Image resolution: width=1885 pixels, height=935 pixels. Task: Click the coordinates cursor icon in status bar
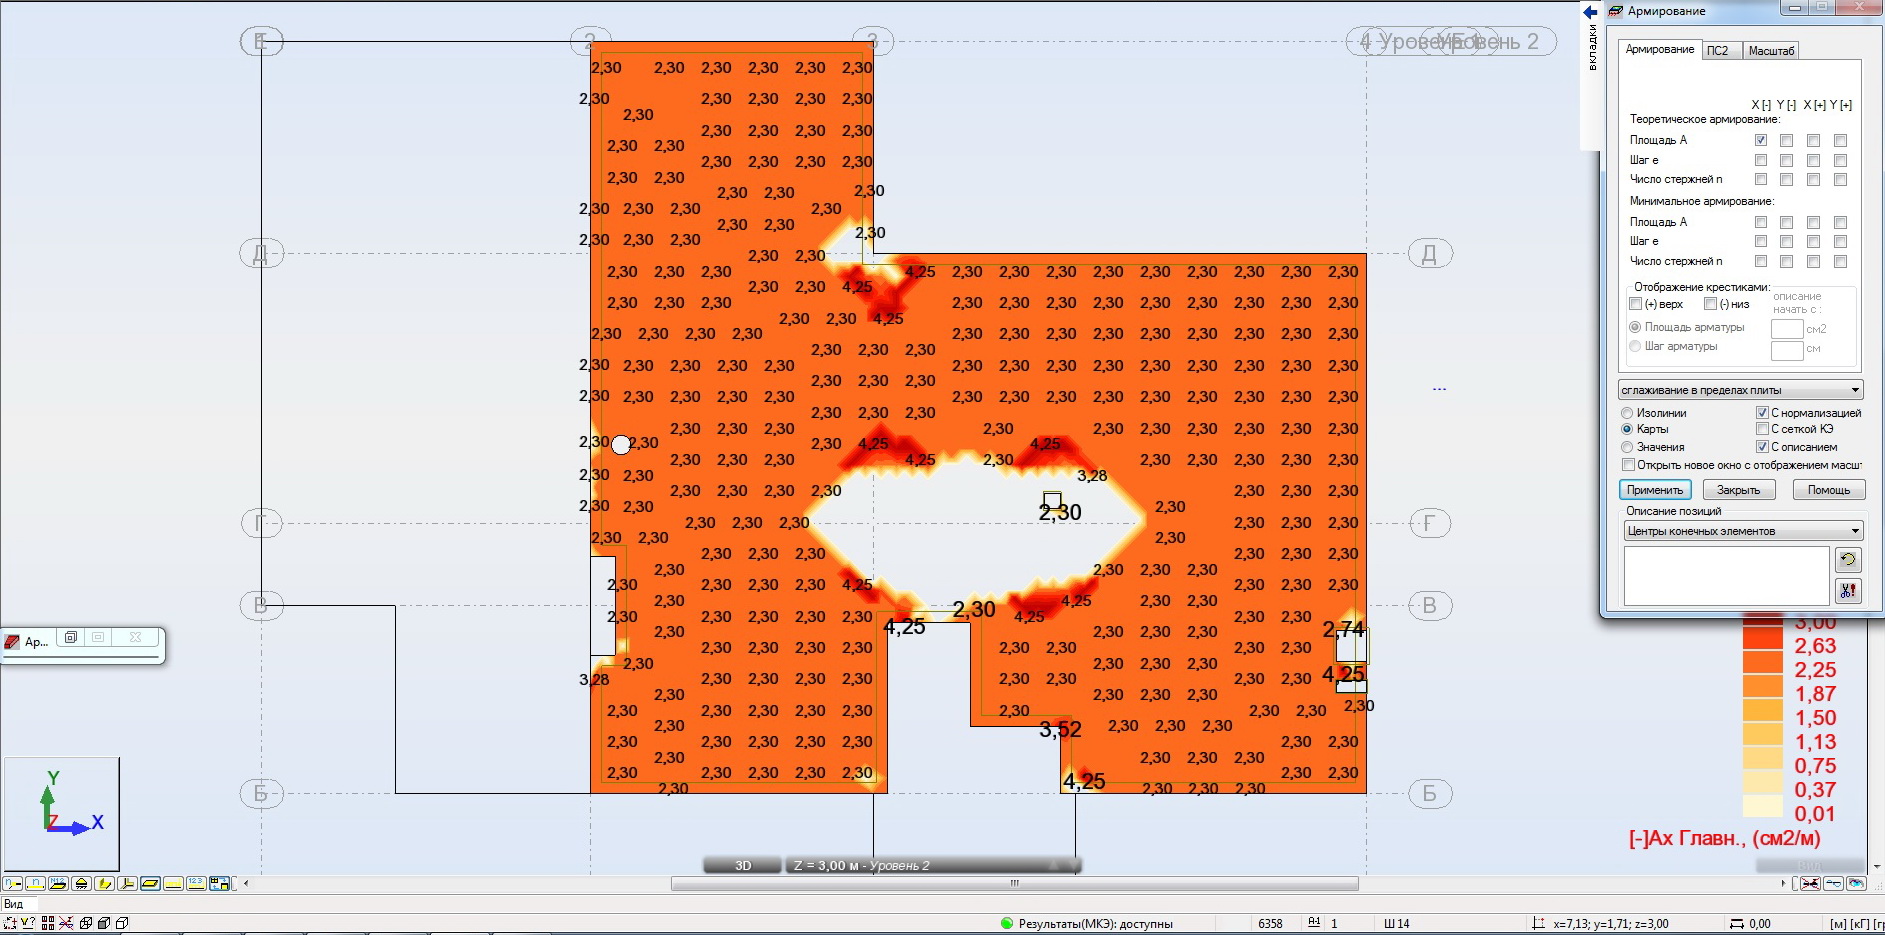click(1538, 923)
